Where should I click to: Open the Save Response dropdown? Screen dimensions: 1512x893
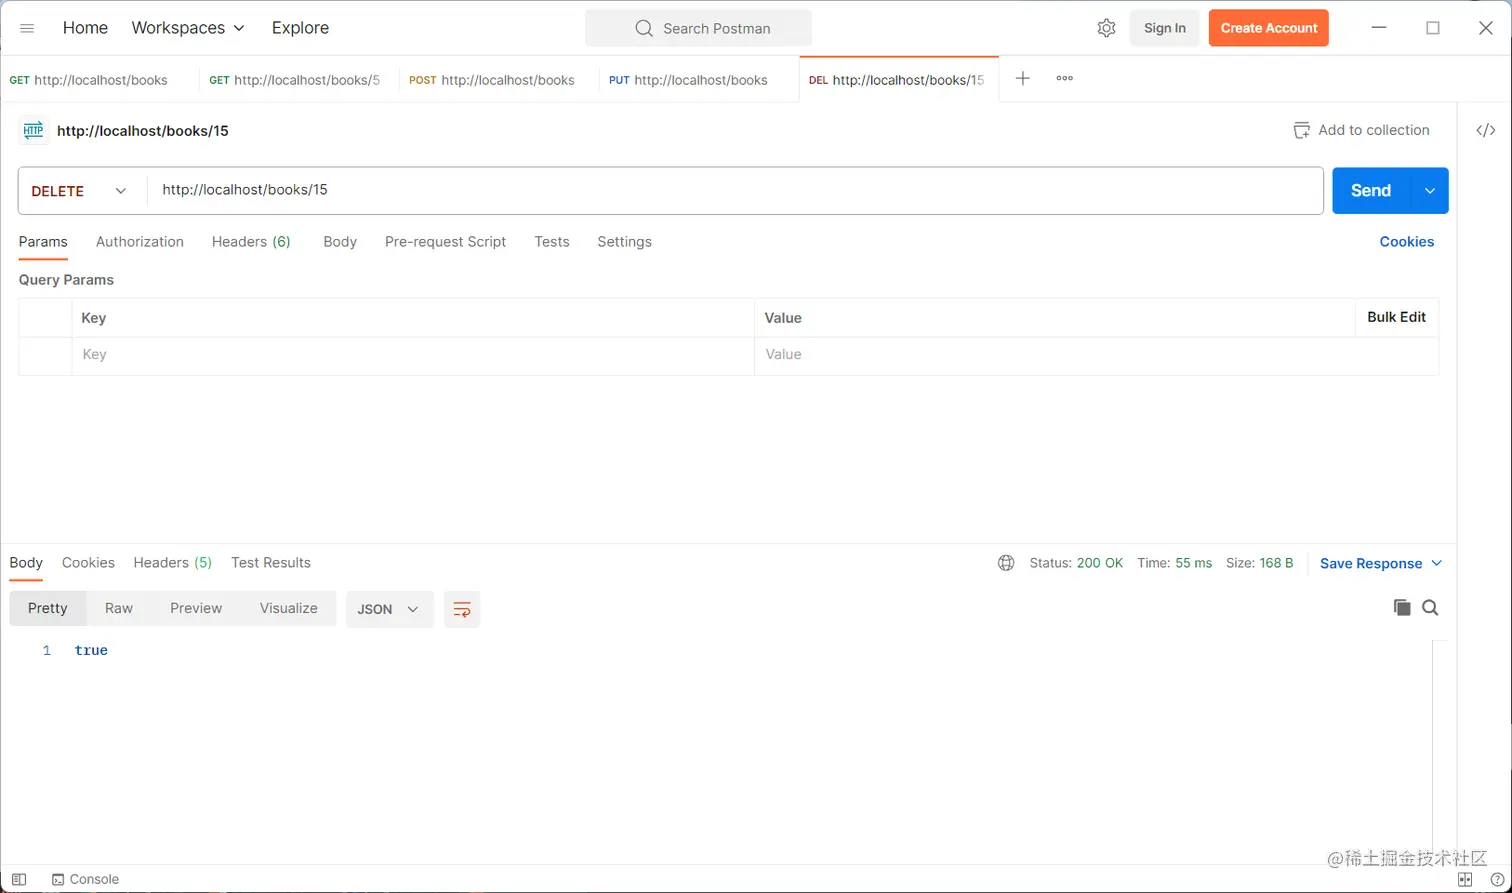click(x=1381, y=563)
